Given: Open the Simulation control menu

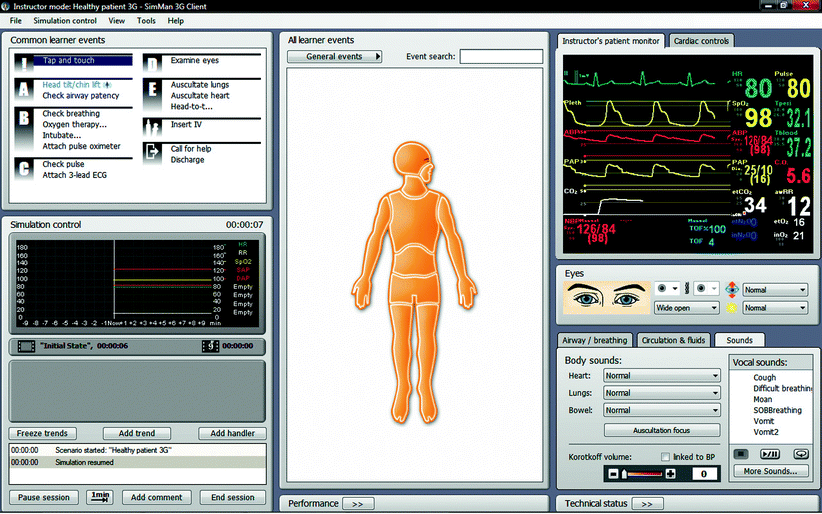Looking at the screenshot, I should pos(65,20).
